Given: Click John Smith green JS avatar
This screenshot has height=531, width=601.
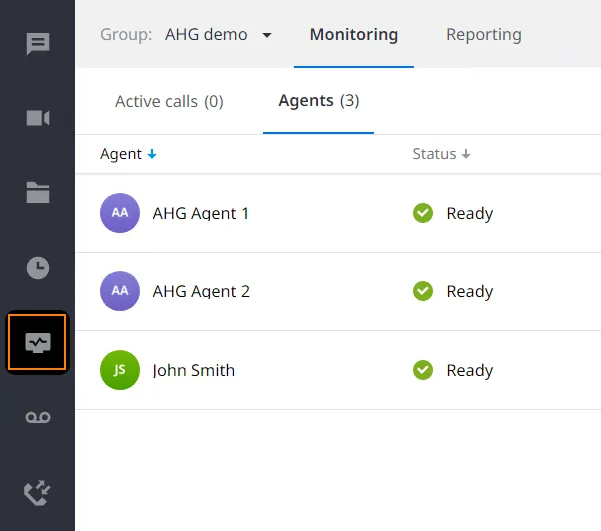Looking at the screenshot, I should coord(120,370).
